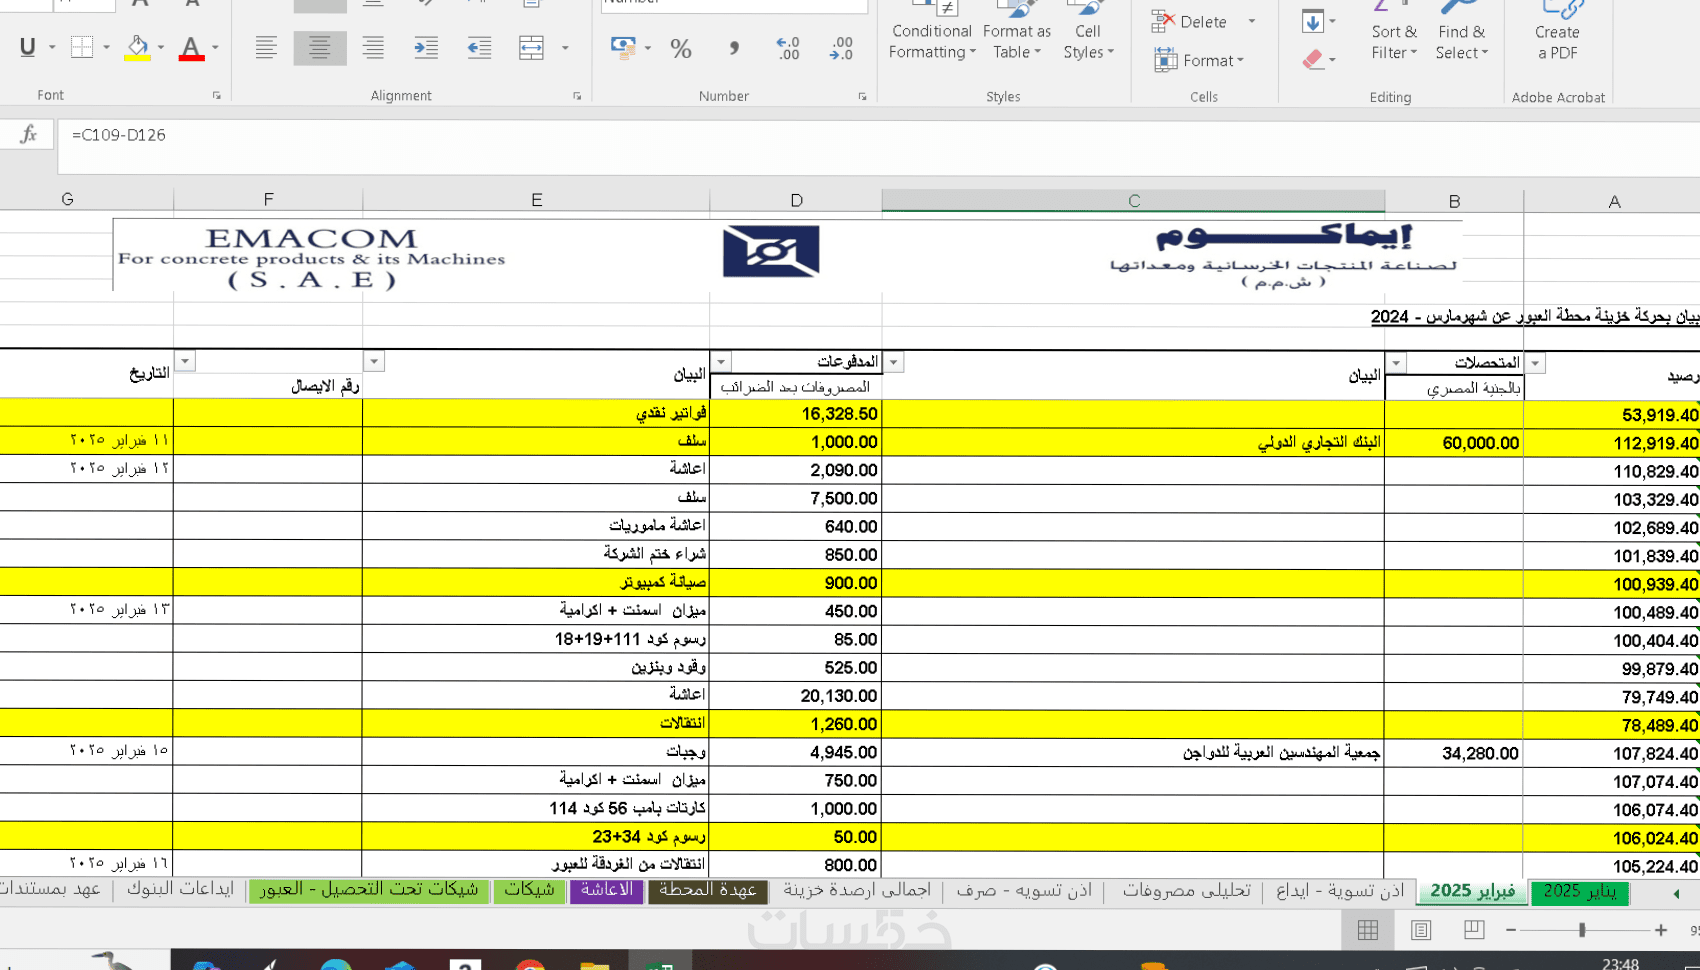The width and height of the screenshot is (1700, 970).
Task: Open font color palette dropdown
Action: (215, 47)
